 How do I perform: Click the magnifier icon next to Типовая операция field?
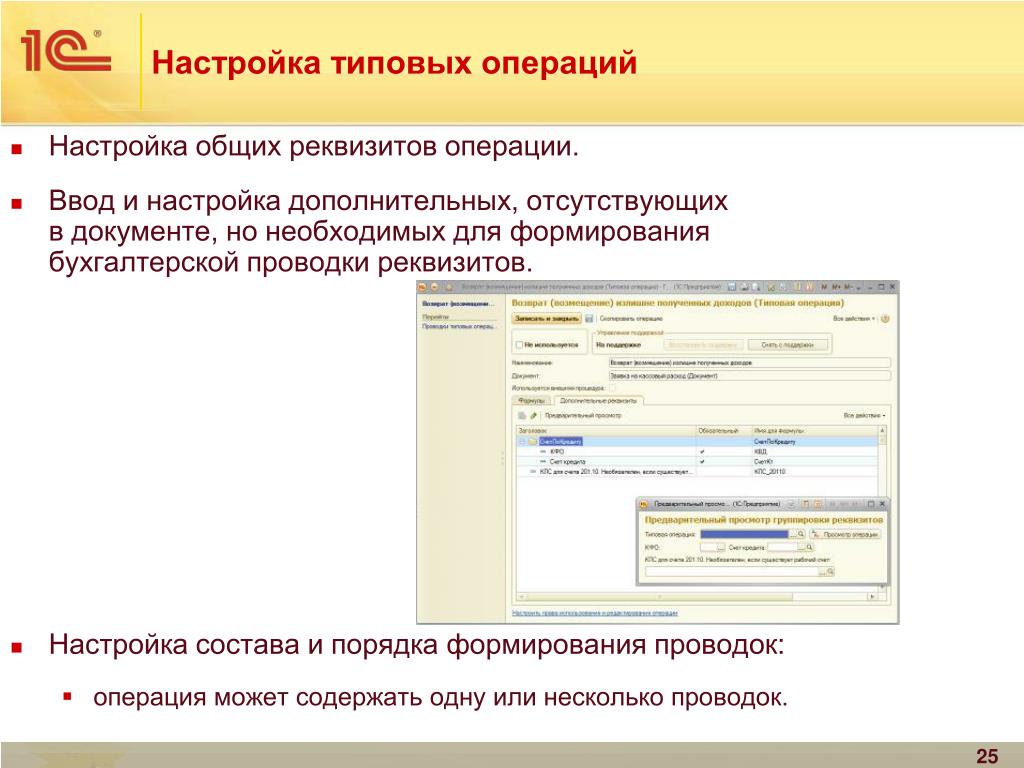pos(801,534)
